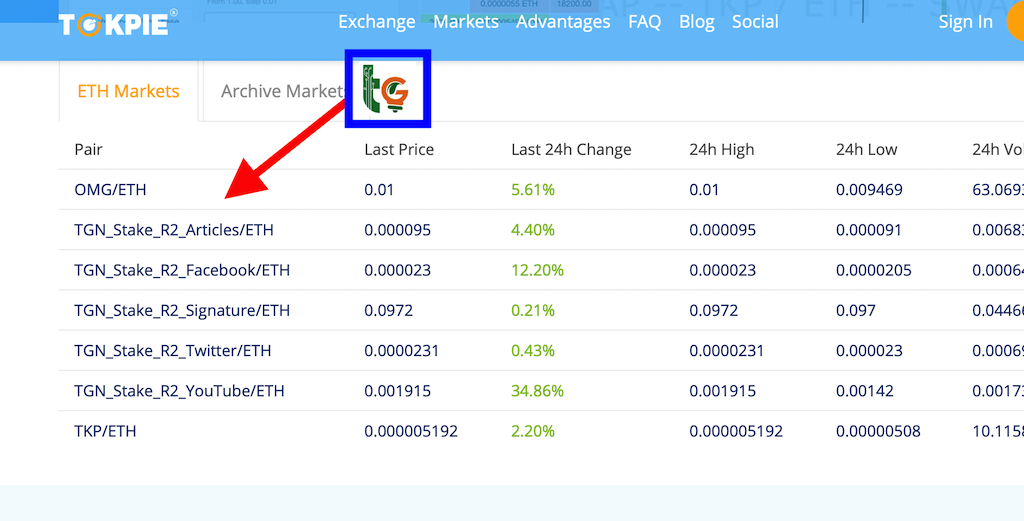This screenshot has width=1024, height=521.
Task: Go to Markets in navigation bar
Action: pyautogui.click(x=466, y=22)
